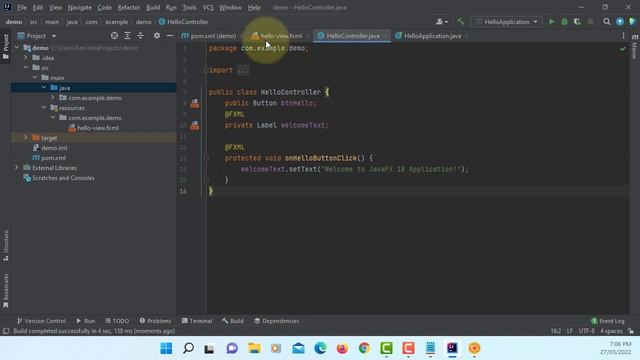Open the Version Control tool window

[41, 321]
